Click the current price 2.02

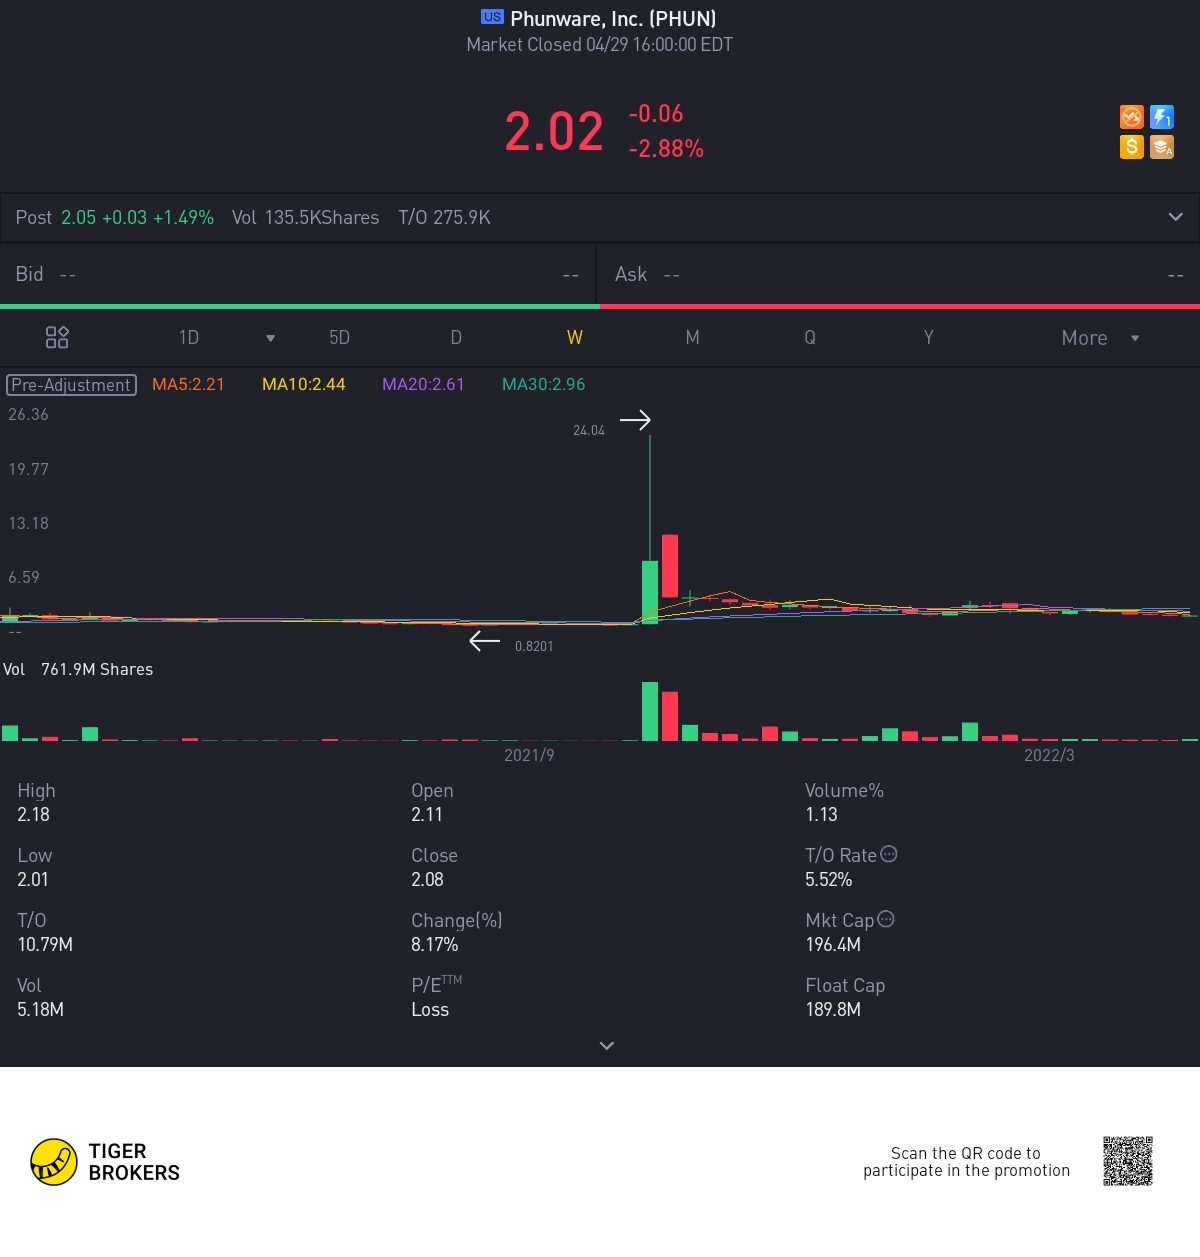(x=554, y=132)
